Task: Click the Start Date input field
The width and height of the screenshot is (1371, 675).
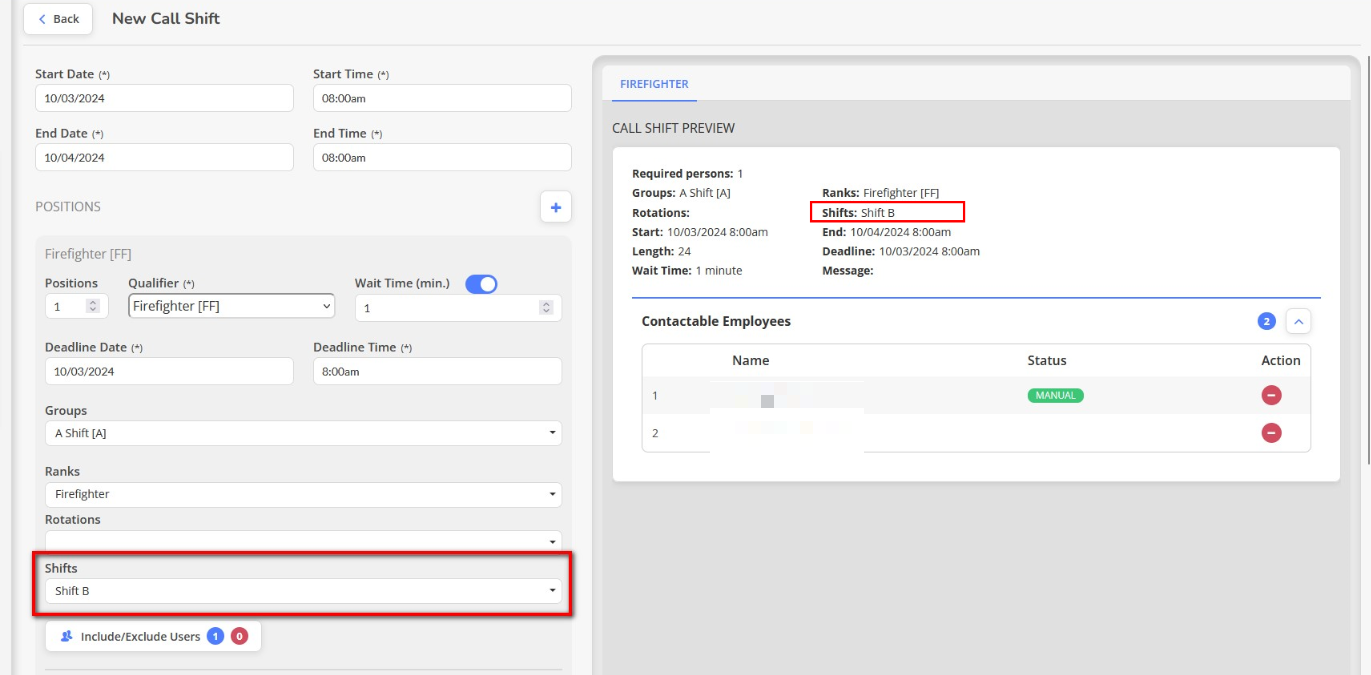Action: [164, 98]
